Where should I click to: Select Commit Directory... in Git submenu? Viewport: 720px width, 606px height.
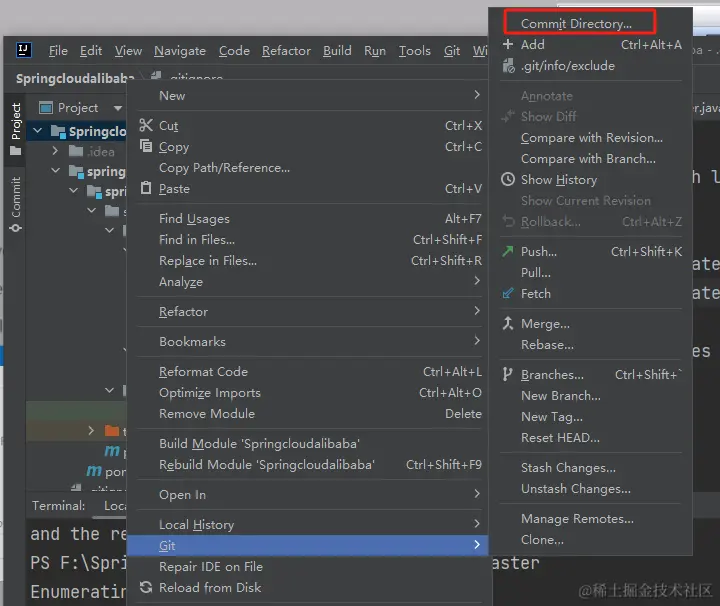coord(576,23)
